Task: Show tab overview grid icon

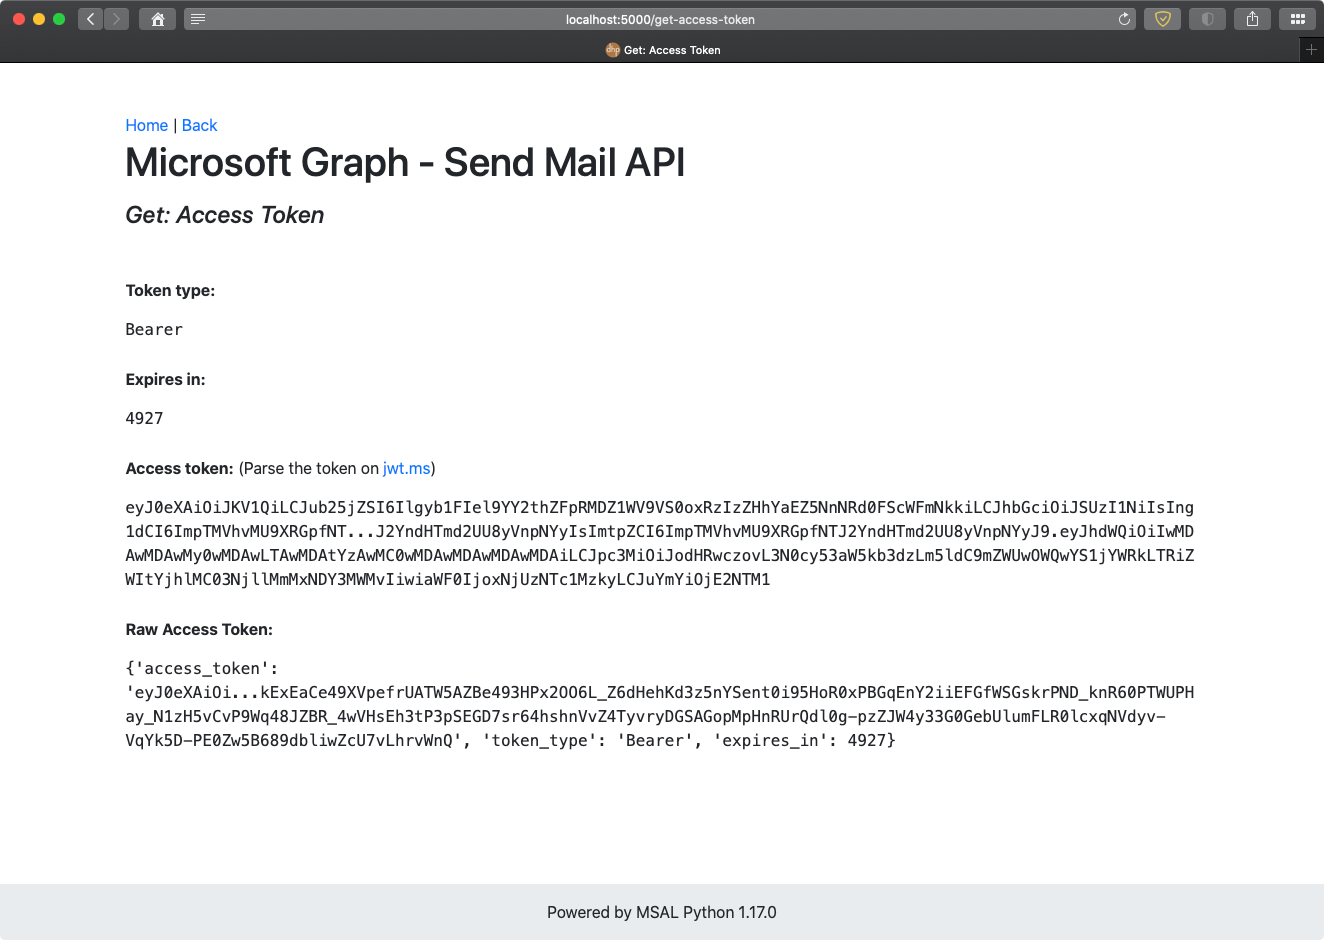Action: [1297, 19]
